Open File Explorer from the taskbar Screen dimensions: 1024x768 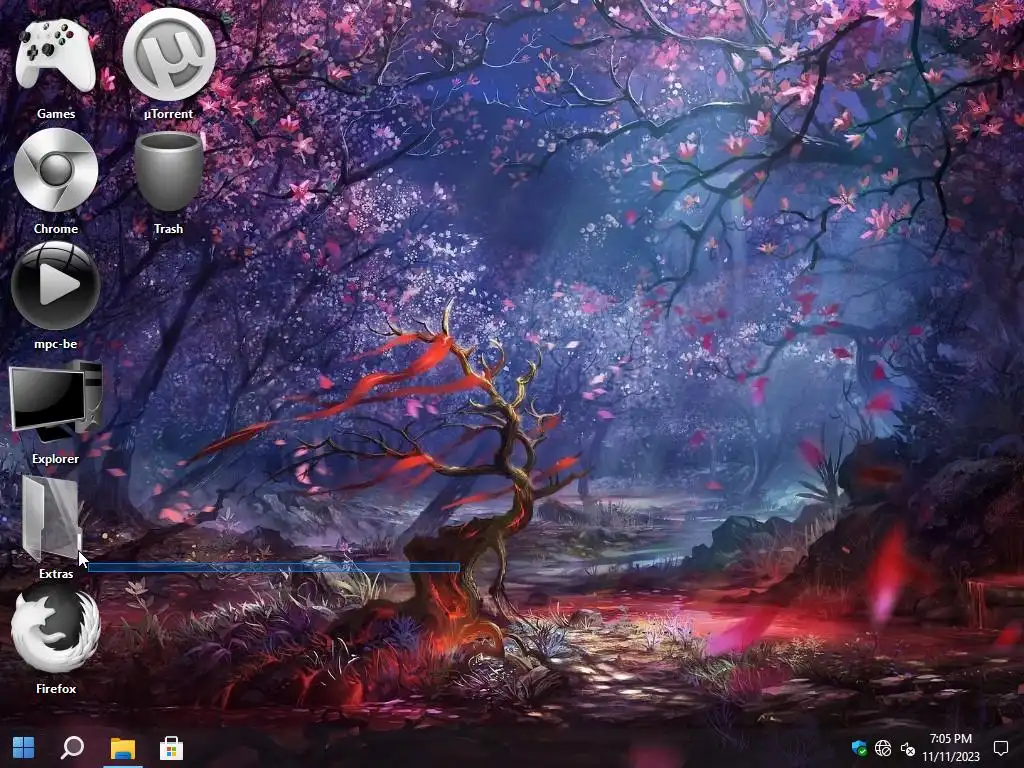[x=123, y=748]
